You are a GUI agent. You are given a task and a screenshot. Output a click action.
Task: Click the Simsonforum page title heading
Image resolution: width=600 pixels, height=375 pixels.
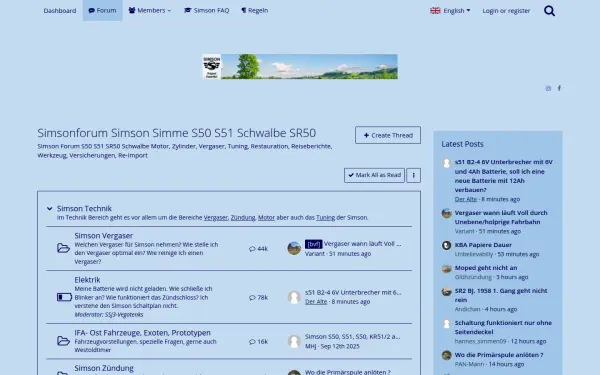click(x=176, y=133)
